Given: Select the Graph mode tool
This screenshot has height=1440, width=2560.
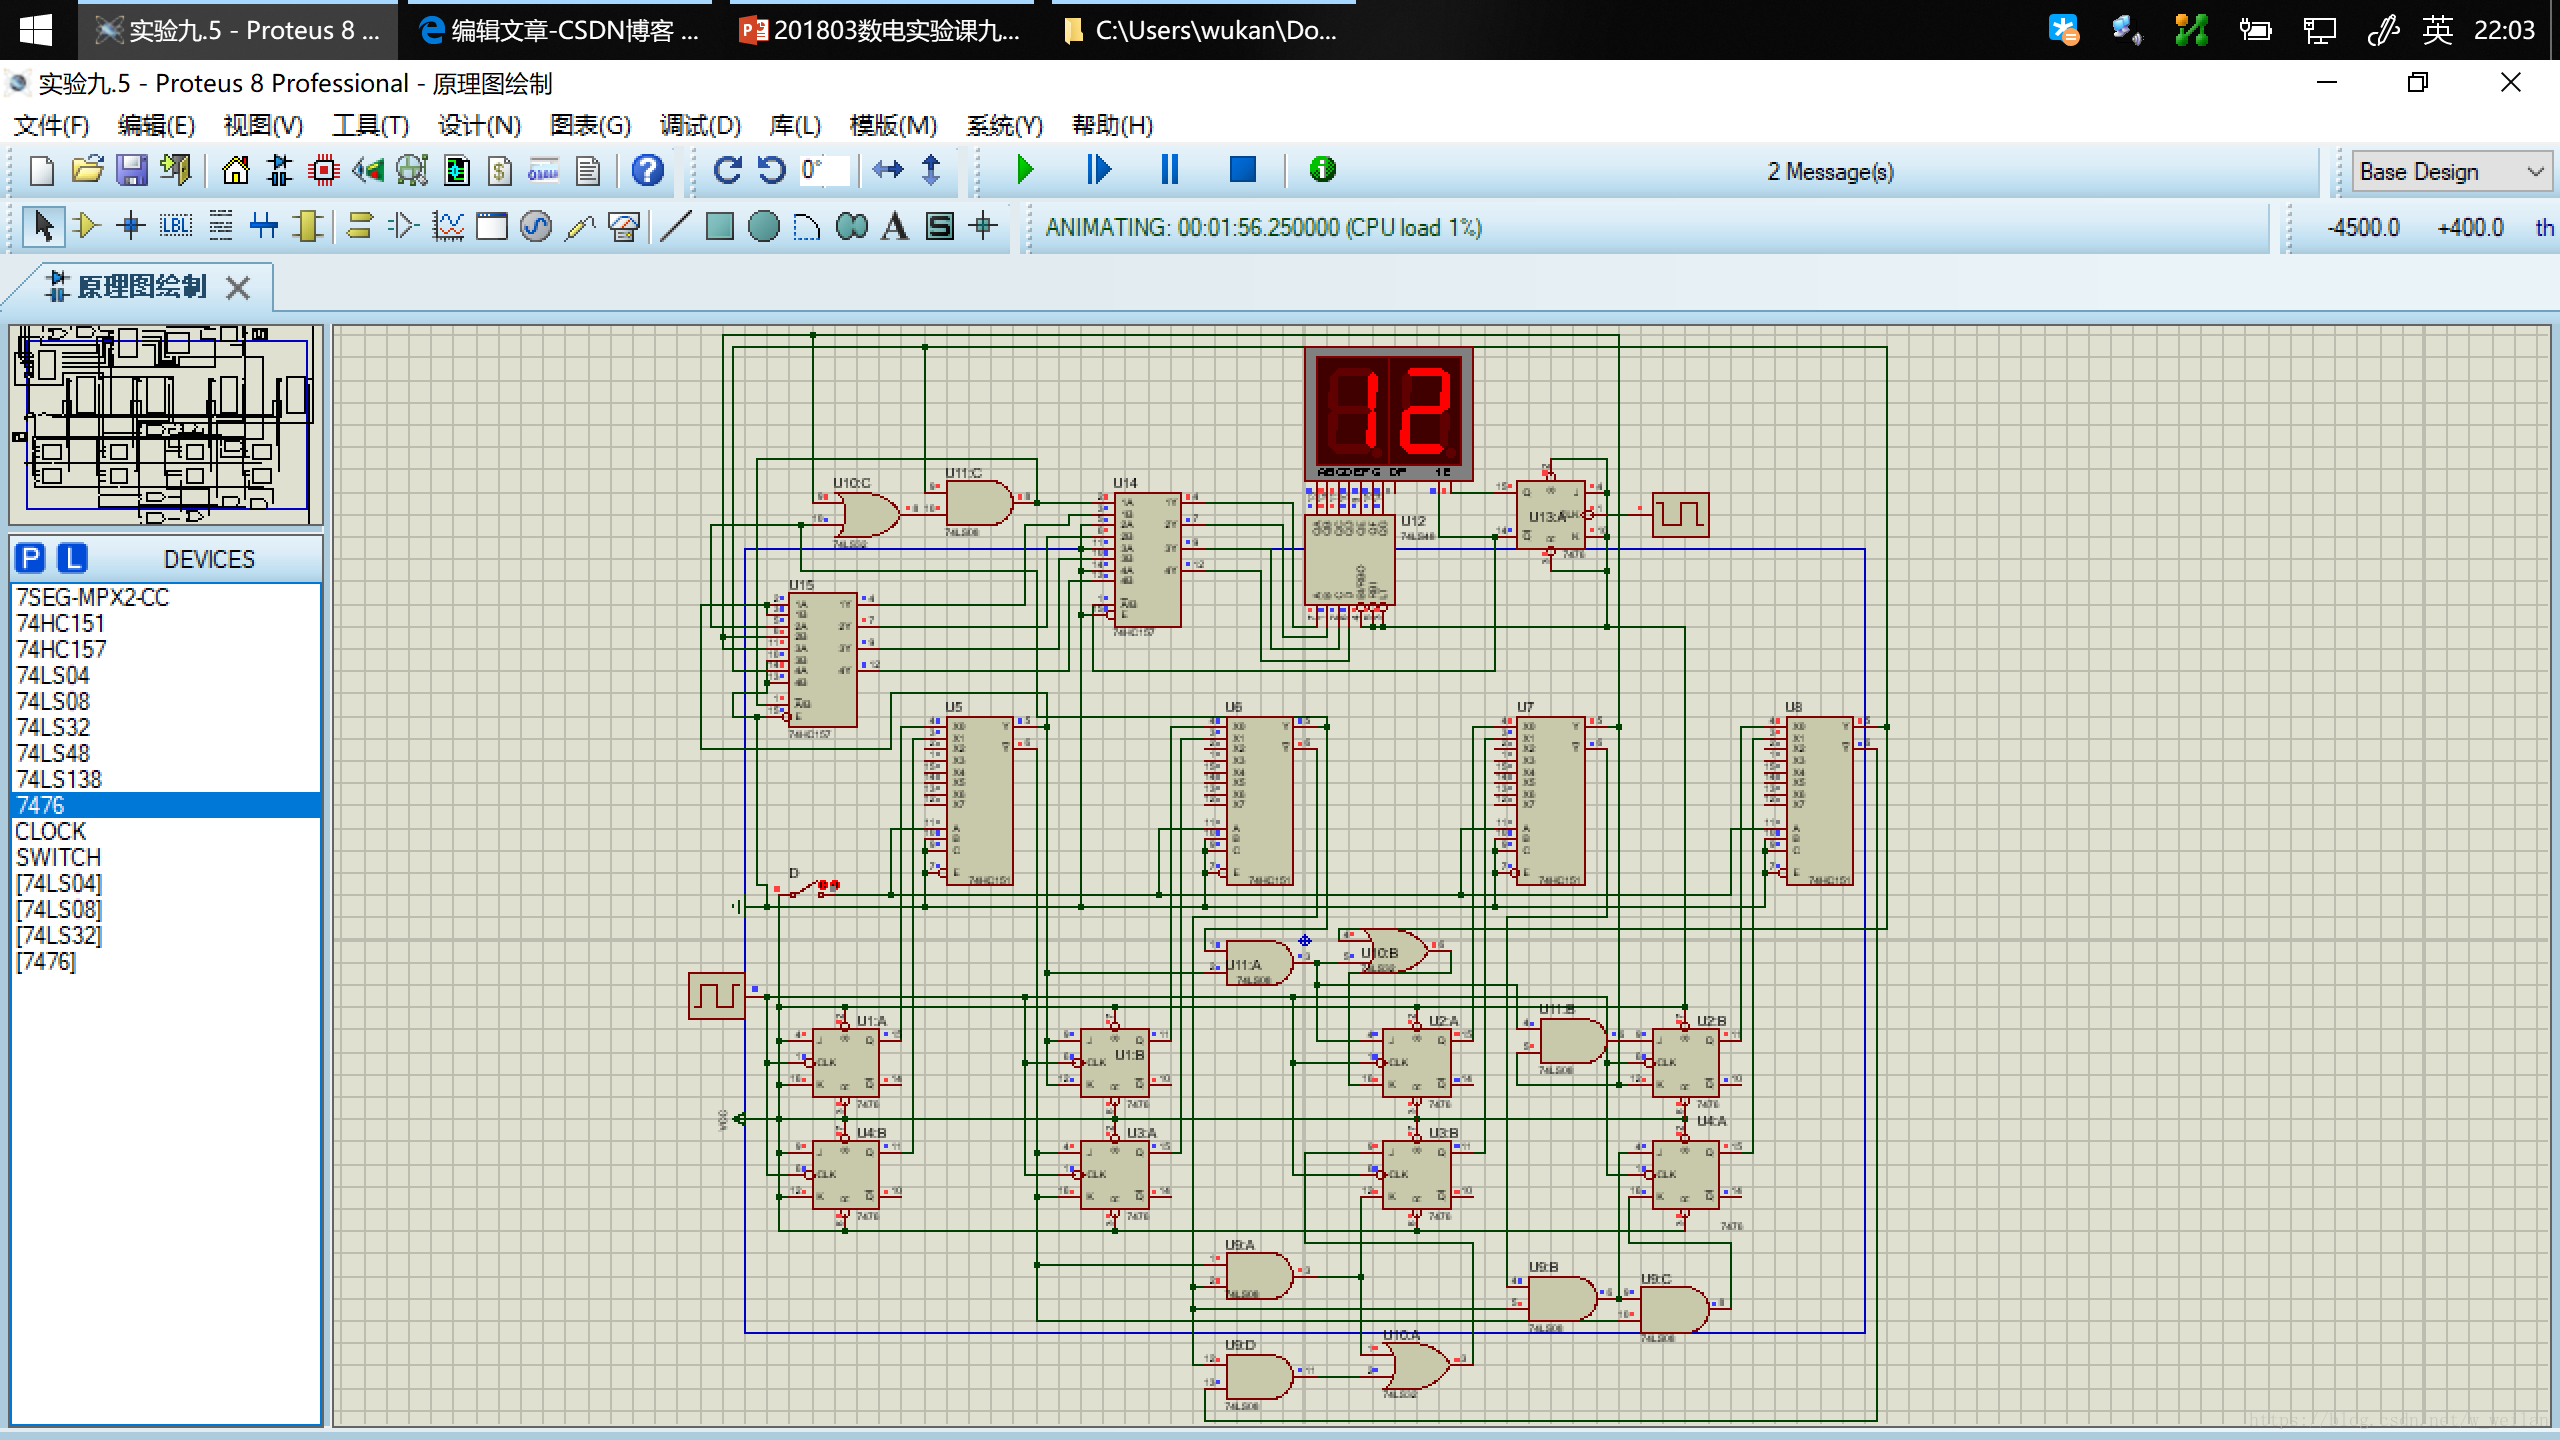Looking at the screenshot, I should click(447, 226).
